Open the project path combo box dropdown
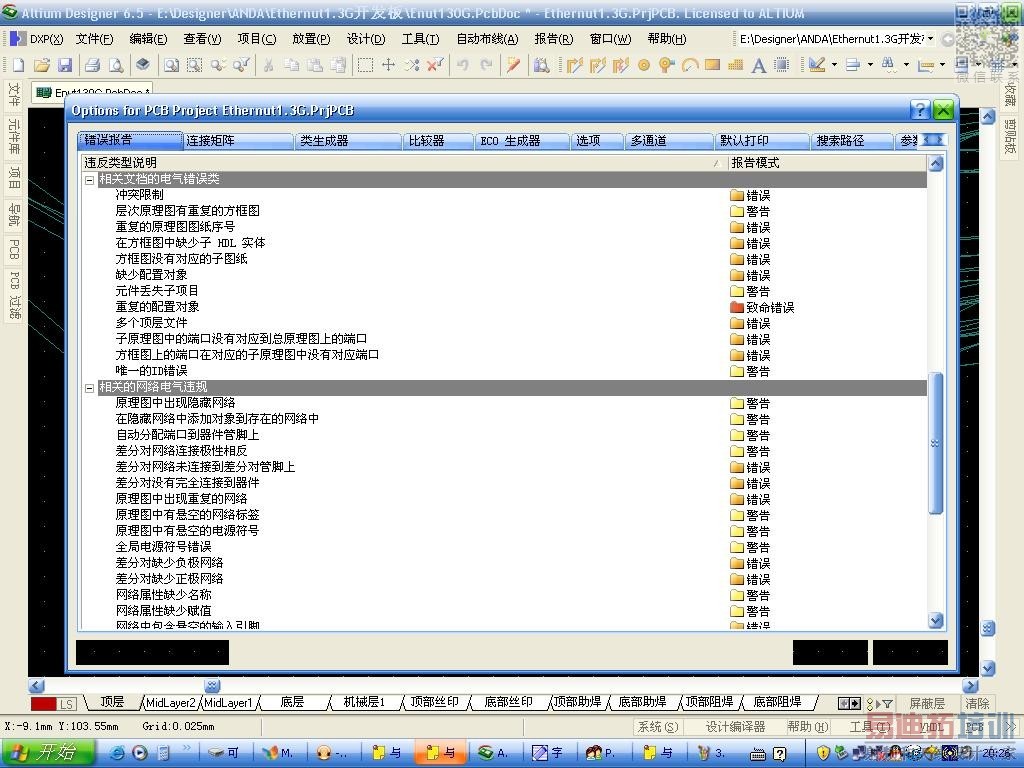The width and height of the screenshot is (1024, 768). pos(930,39)
